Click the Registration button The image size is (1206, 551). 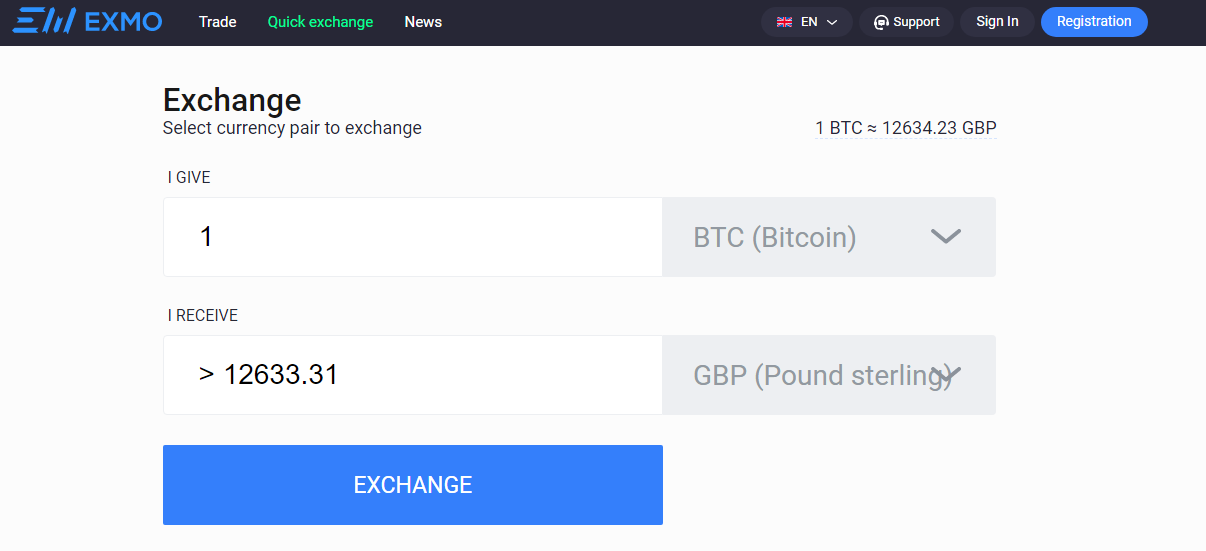click(1094, 22)
